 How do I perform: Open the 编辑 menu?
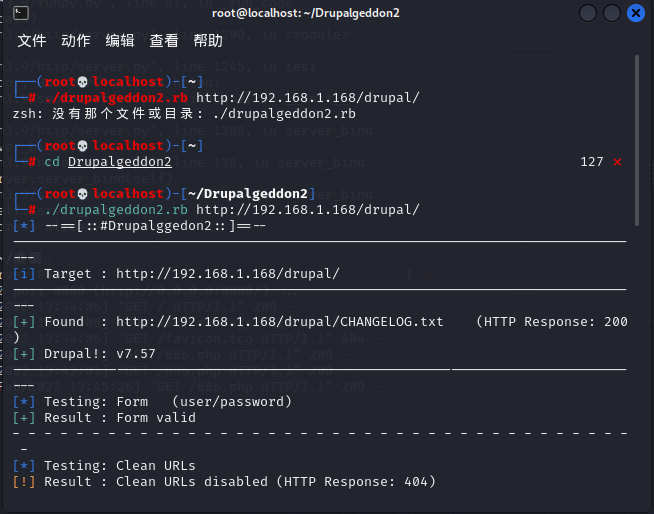120,41
